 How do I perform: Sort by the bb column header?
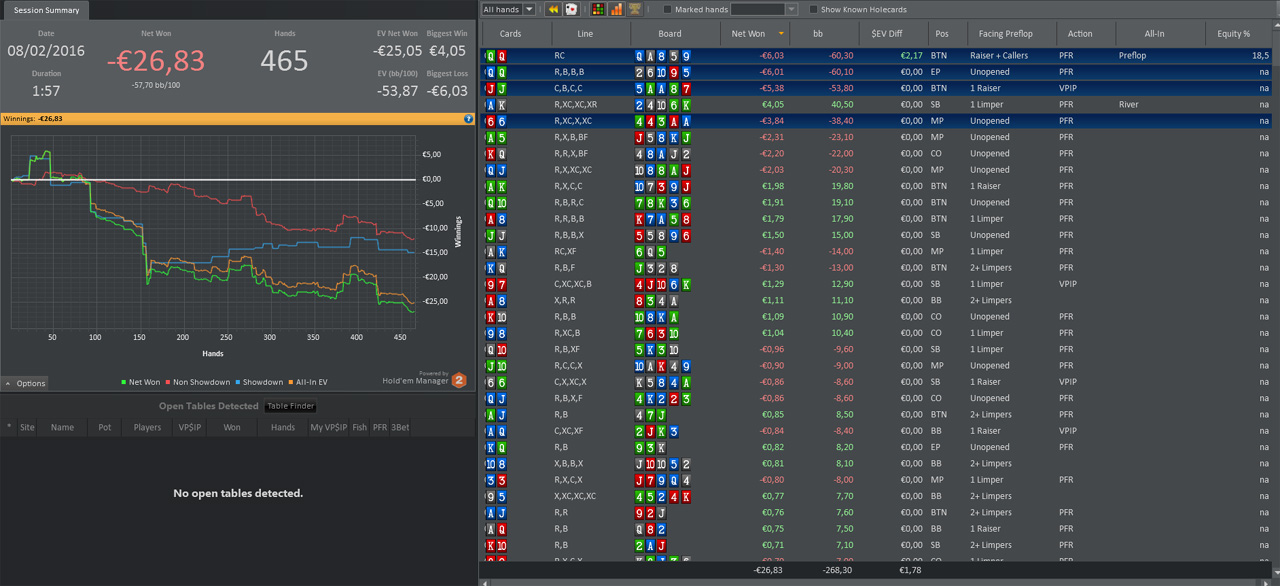824,34
